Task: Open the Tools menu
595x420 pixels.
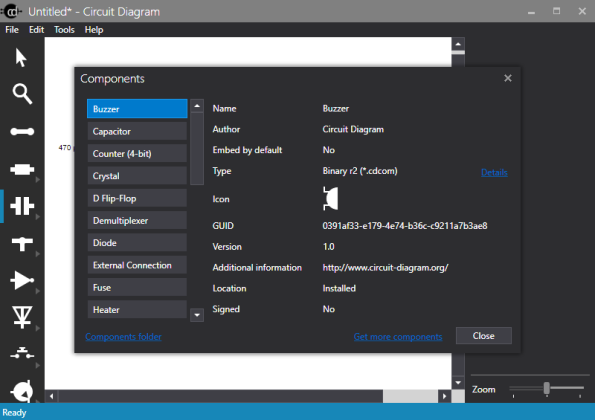Action: click(64, 30)
